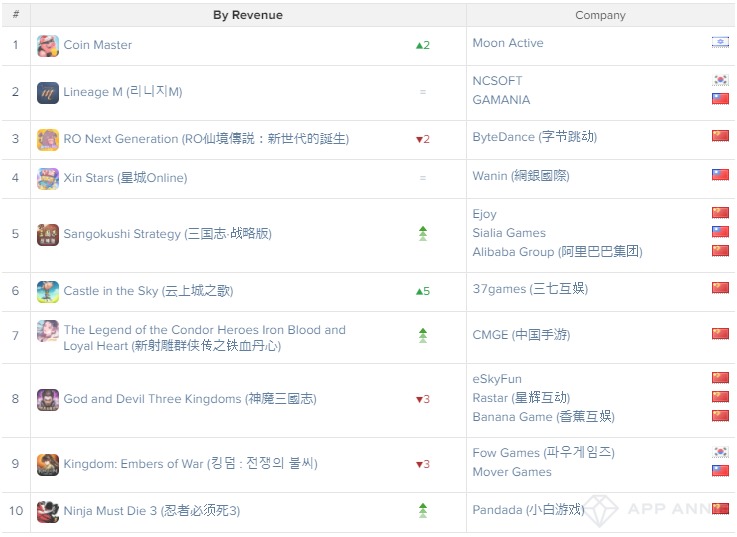Open the Pandada company link
This screenshot has width=737, height=537.
click(529, 510)
